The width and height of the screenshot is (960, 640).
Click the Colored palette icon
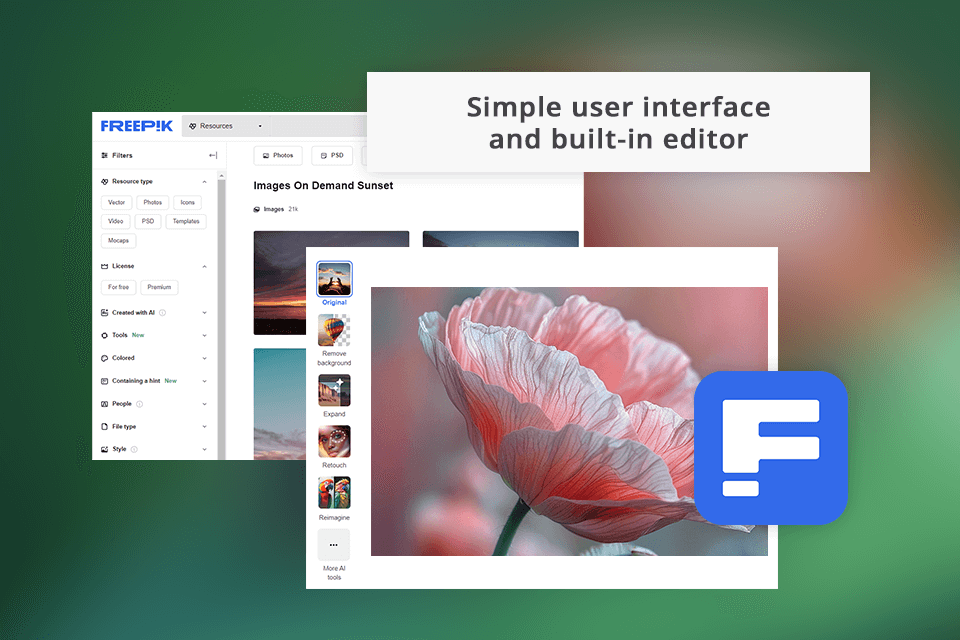(x=104, y=358)
